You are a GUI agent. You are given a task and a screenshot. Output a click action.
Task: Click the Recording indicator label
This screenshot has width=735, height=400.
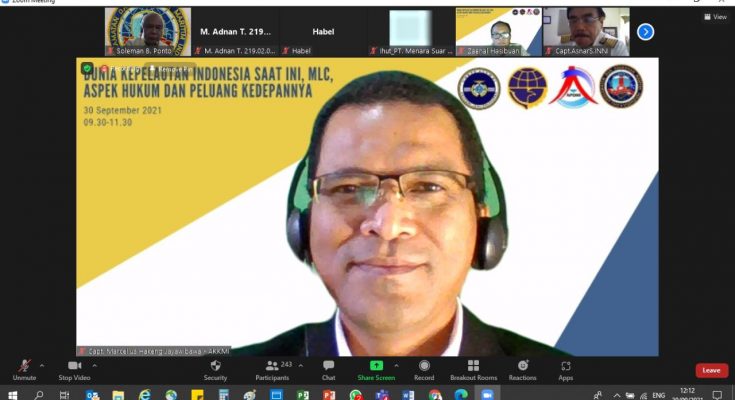click(120, 68)
